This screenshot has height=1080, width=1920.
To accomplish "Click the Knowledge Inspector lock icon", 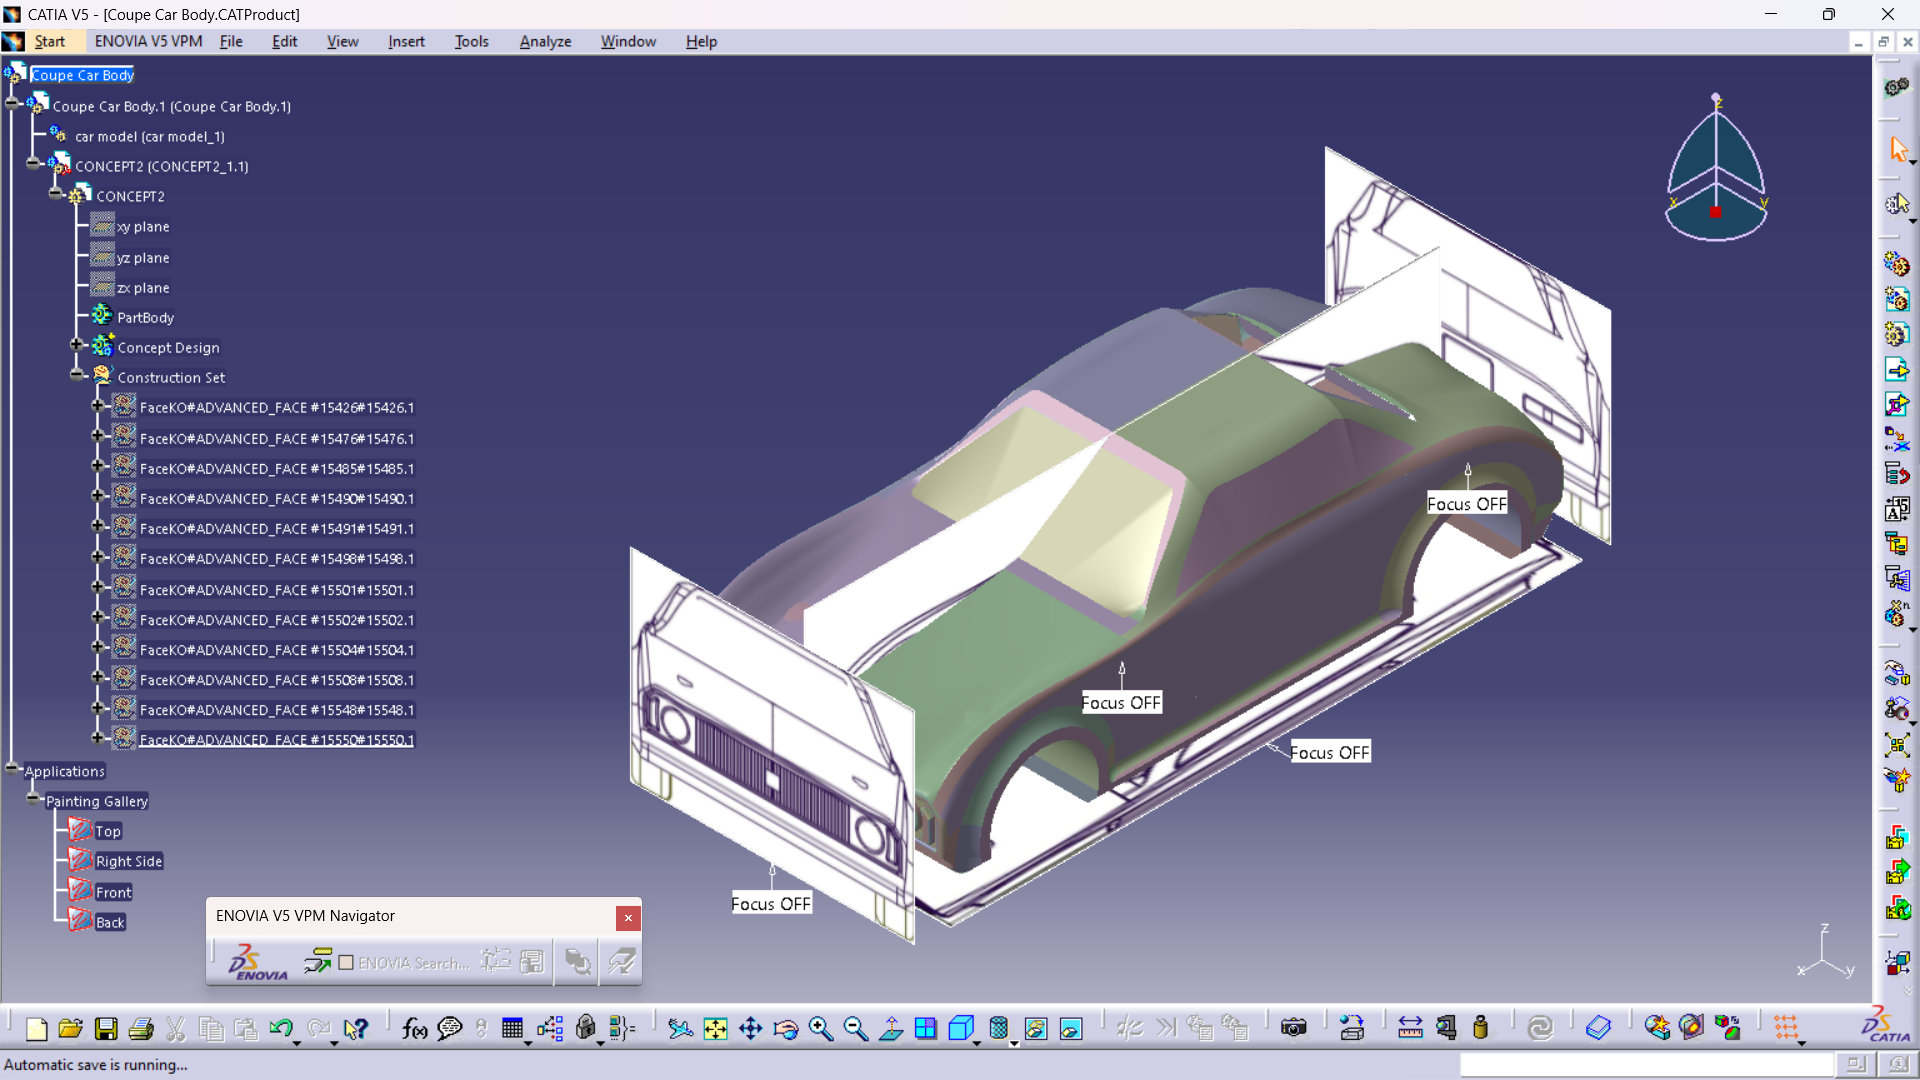I will point(586,1028).
